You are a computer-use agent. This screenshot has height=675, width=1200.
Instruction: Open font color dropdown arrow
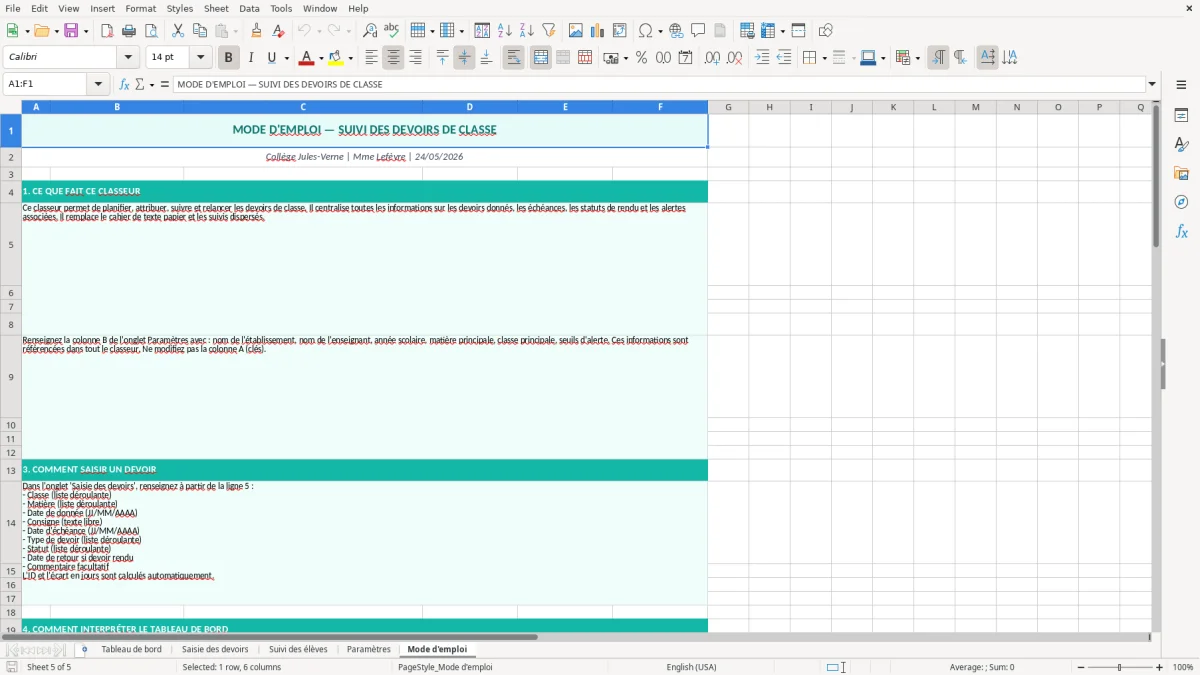(320, 58)
